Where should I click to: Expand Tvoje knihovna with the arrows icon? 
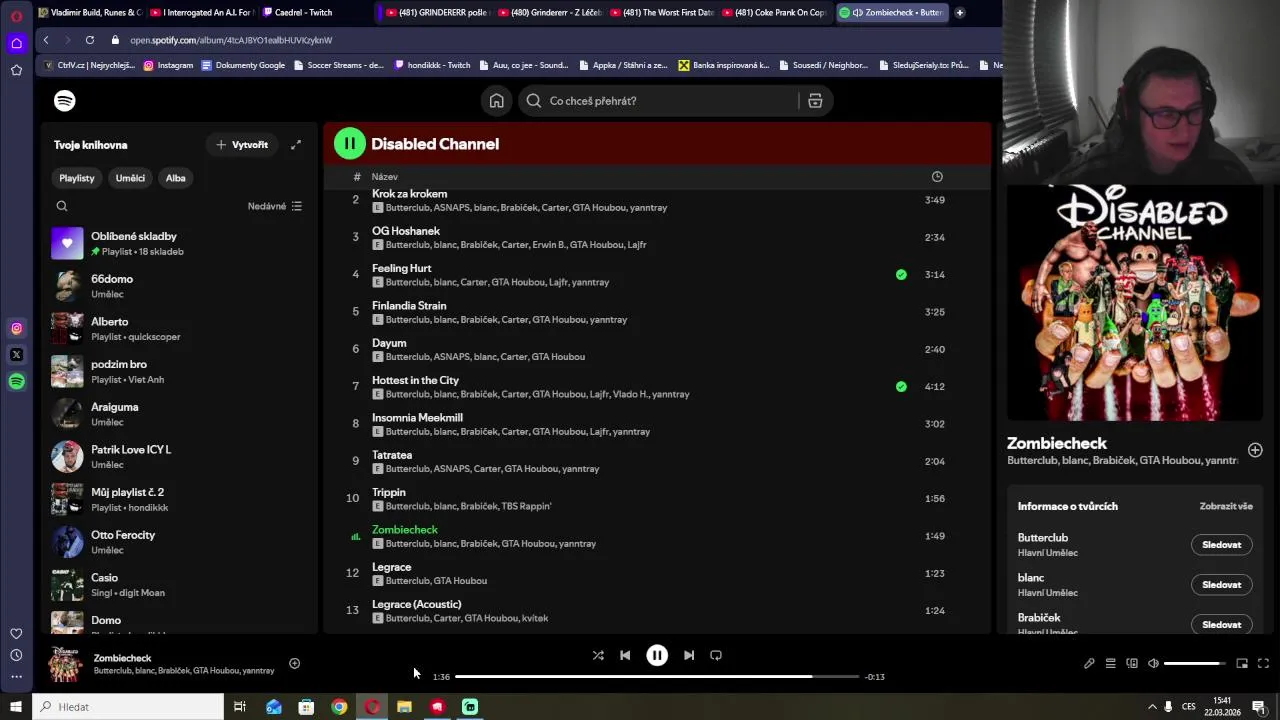(296, 145)
